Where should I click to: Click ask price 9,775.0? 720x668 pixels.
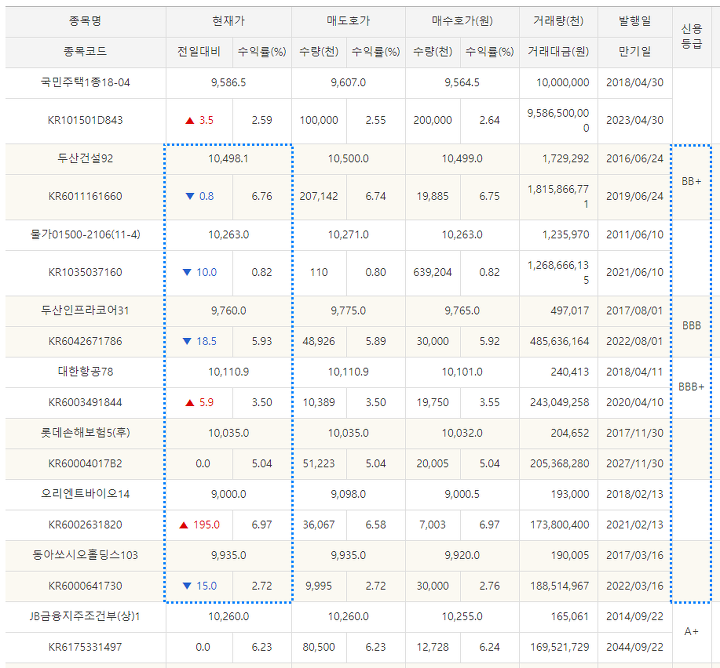pyautogui.click(x=348, y=310)
